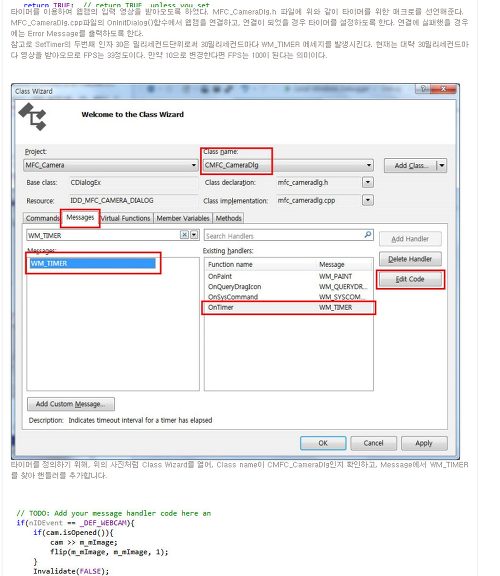500x576 pixels.
Task: Click the Edit Code button
Action: pos(410,279)
